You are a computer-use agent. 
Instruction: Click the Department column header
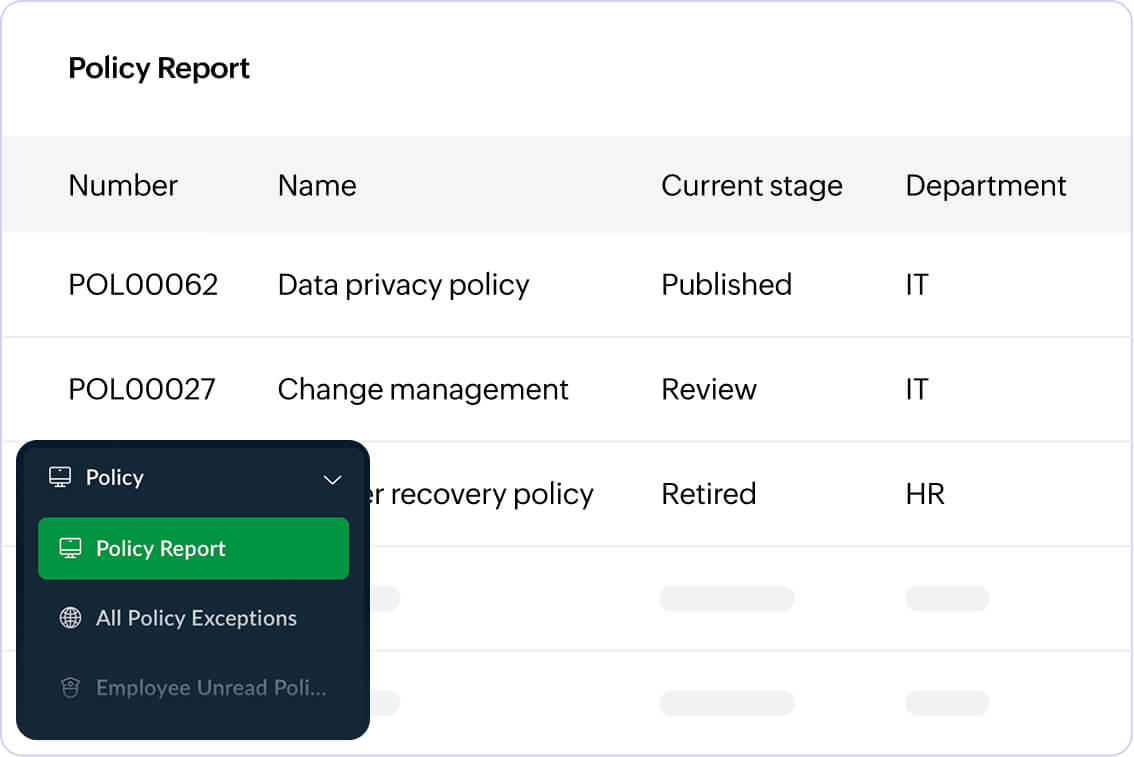click(x=986, y=186)
